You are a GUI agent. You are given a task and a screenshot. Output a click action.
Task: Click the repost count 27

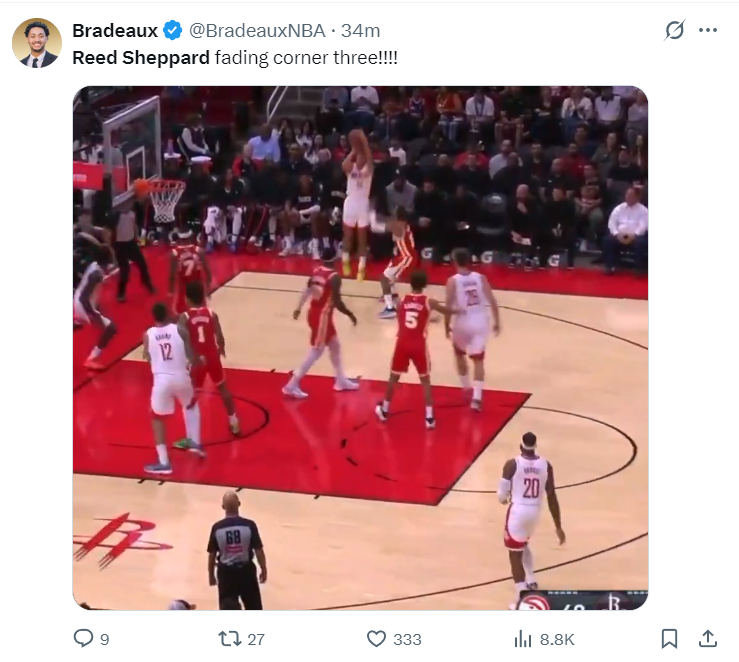(x=256, y=639)
